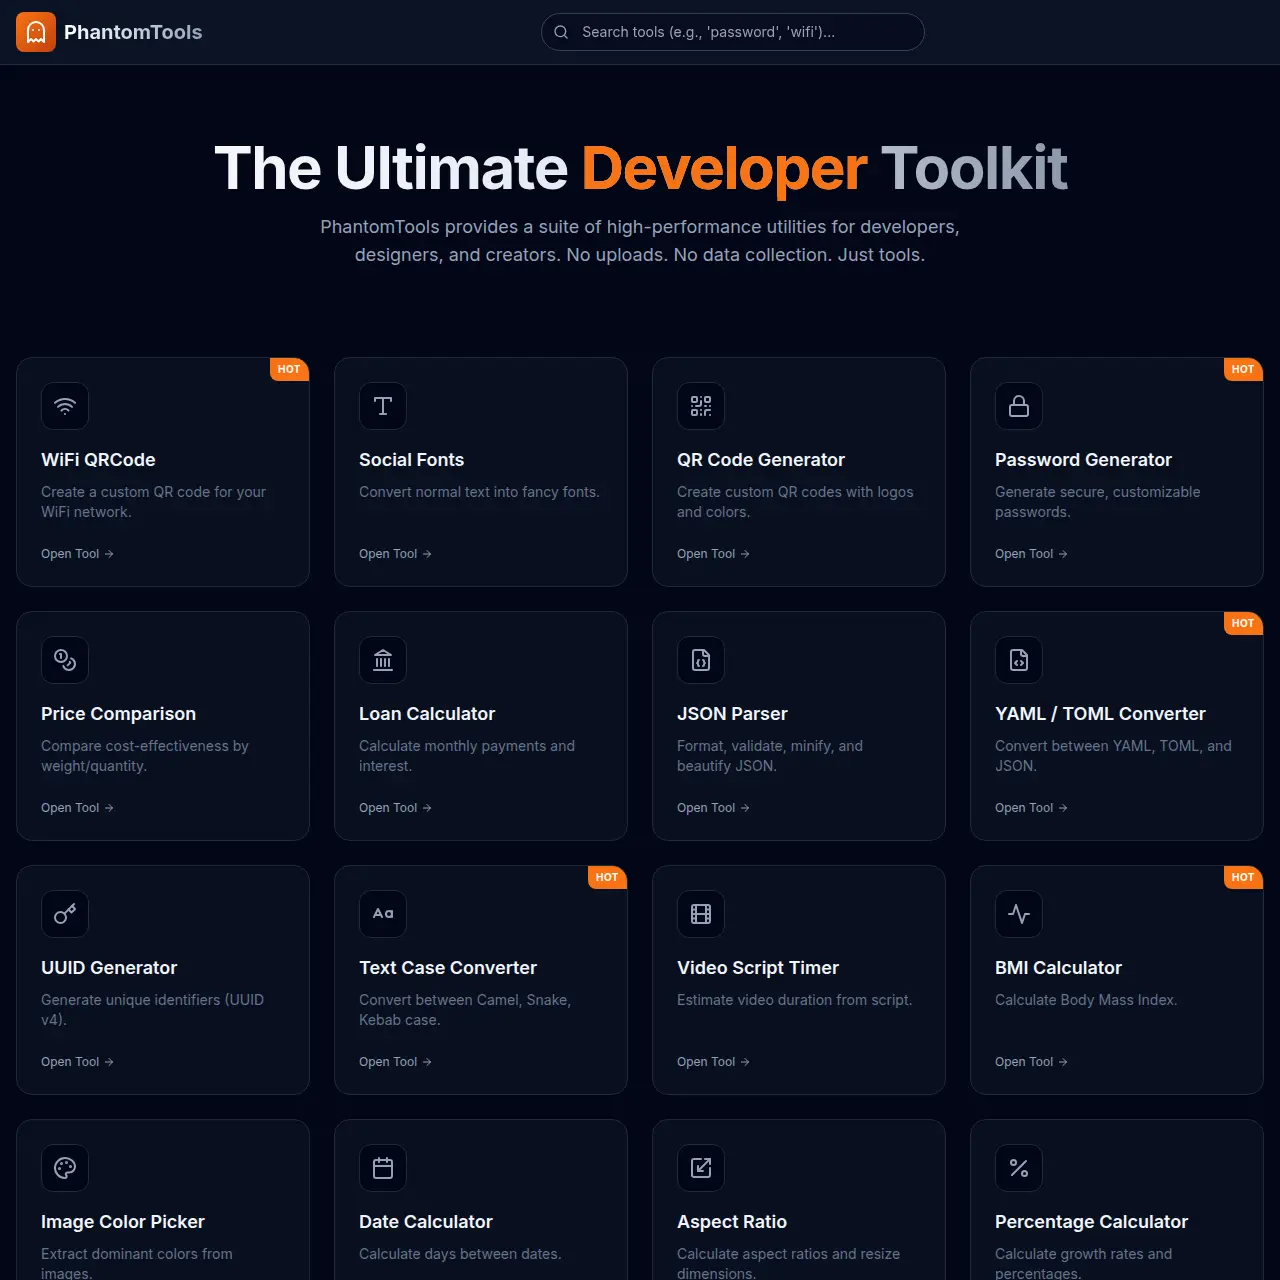Click 'Calculate Body Mass Index.' description
The height and width of the screenshot is (1280, 1280).
(x=1086, y=1000)
